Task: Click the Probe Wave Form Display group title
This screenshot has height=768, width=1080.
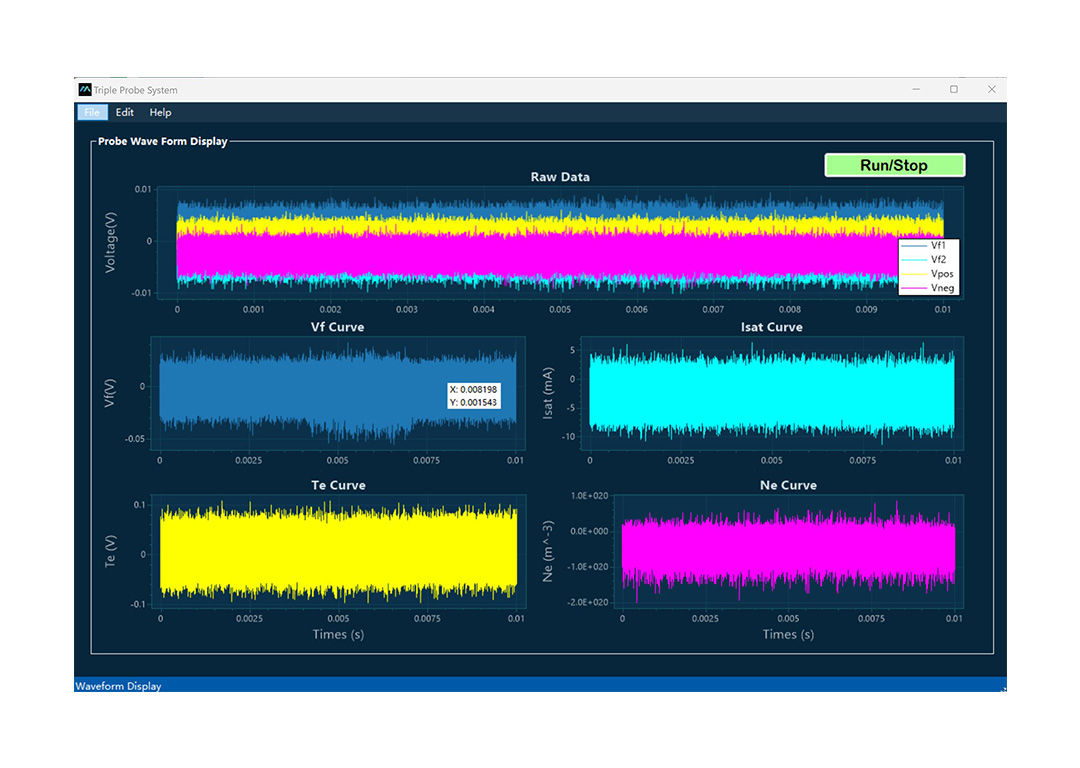Action: (x=162, y=142)
